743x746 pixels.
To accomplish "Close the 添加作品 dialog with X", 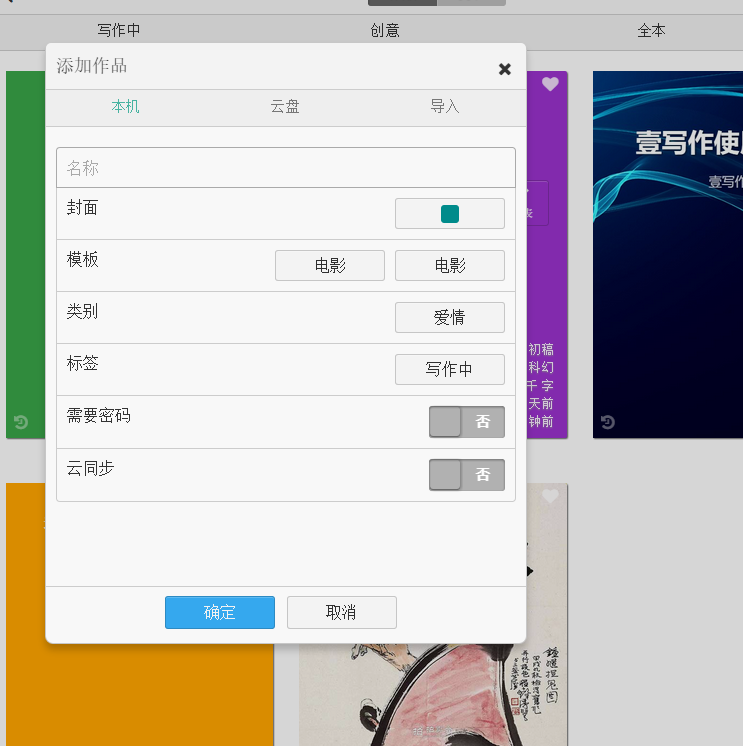I will [x=505, y=69].
